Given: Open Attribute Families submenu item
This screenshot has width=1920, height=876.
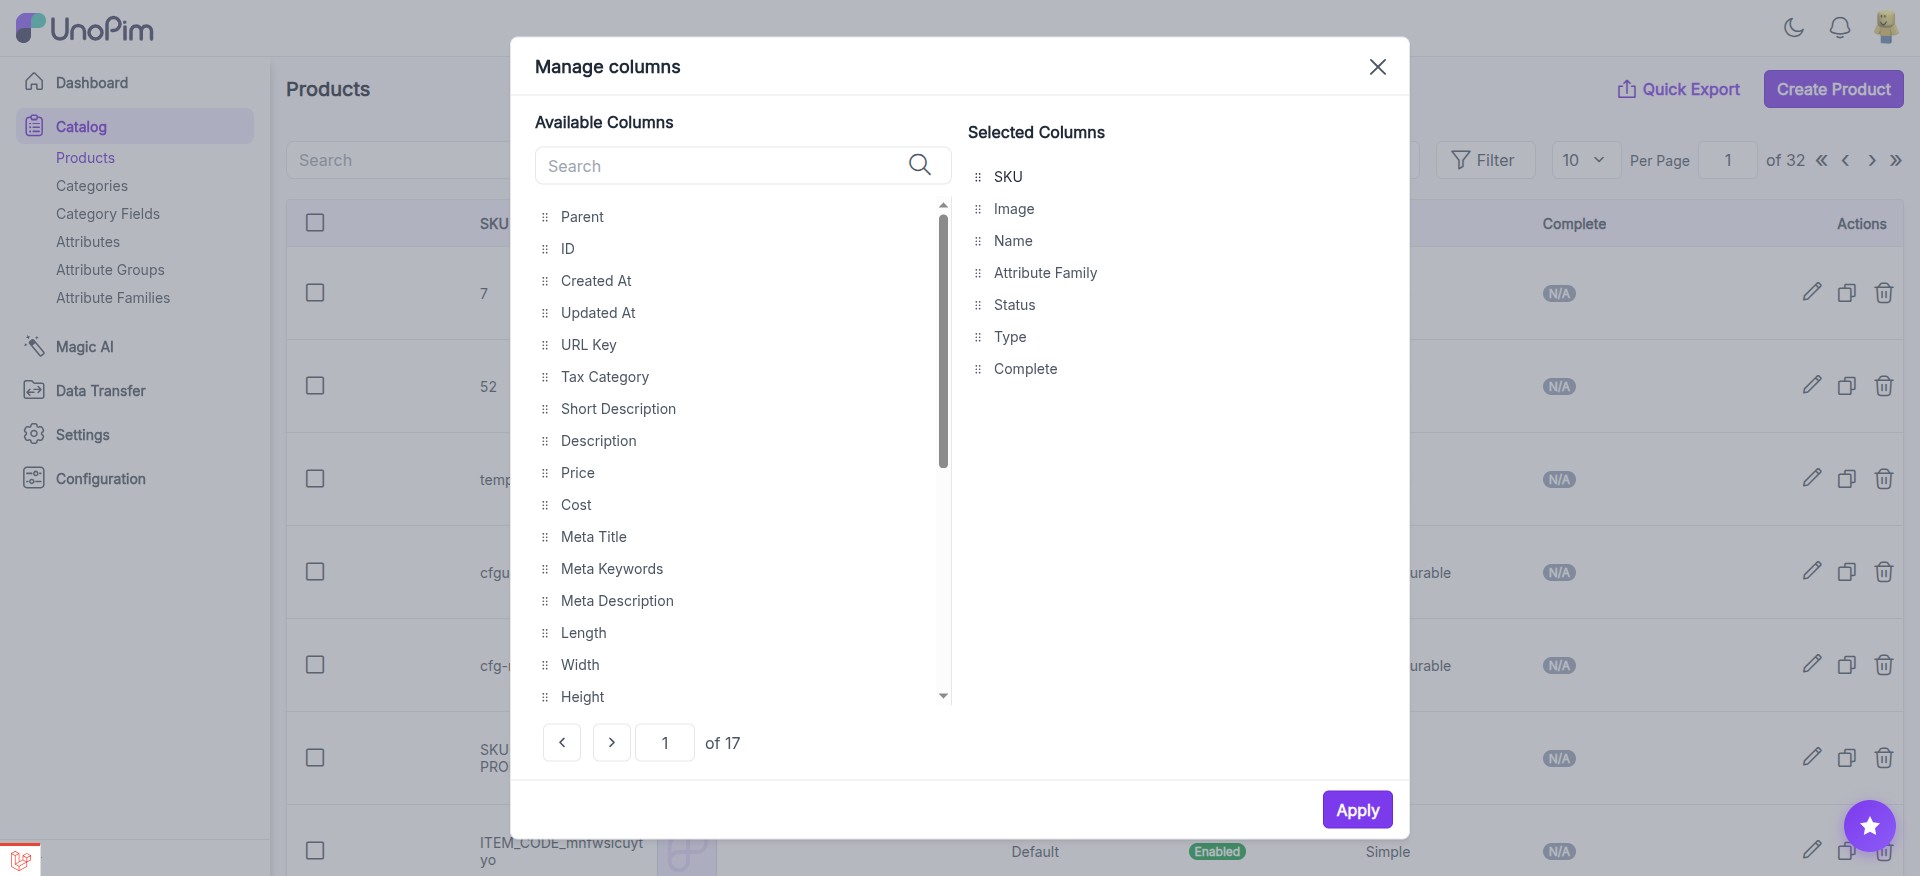Looking at the screenshot, I should pyautogui.click(x=113, y=298).
